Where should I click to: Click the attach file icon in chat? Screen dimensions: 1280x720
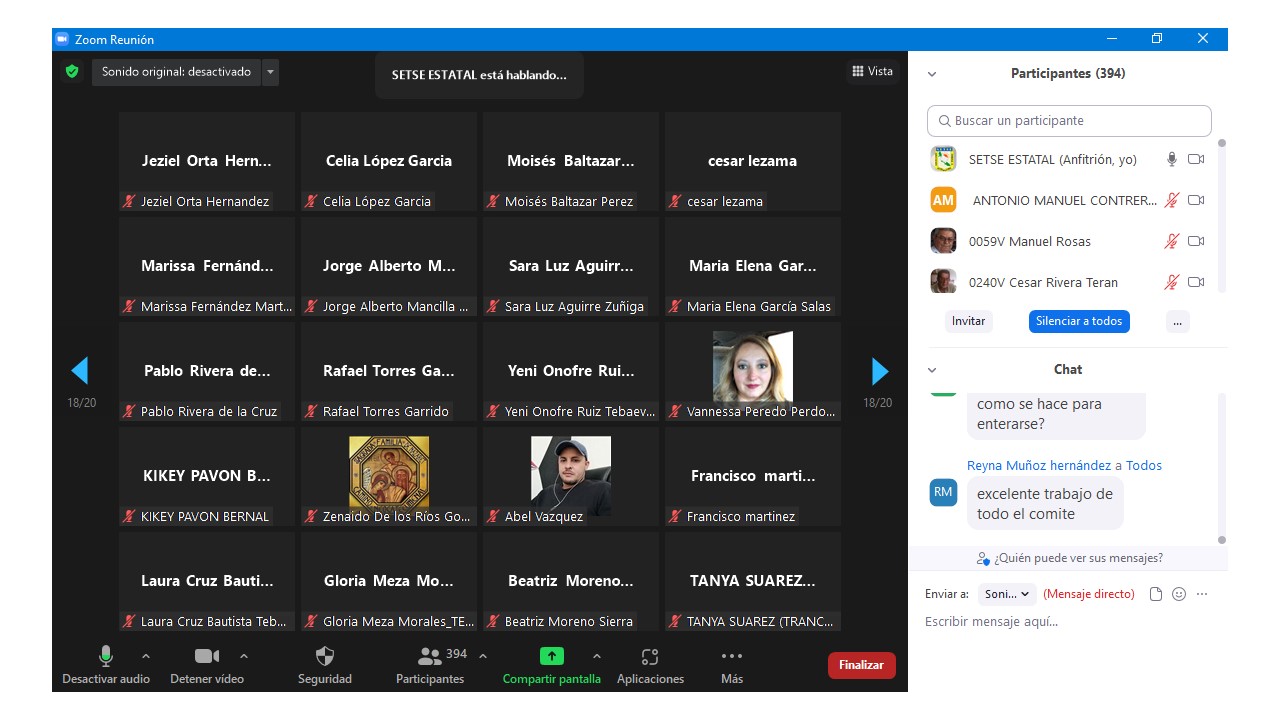coord(1156,594)
